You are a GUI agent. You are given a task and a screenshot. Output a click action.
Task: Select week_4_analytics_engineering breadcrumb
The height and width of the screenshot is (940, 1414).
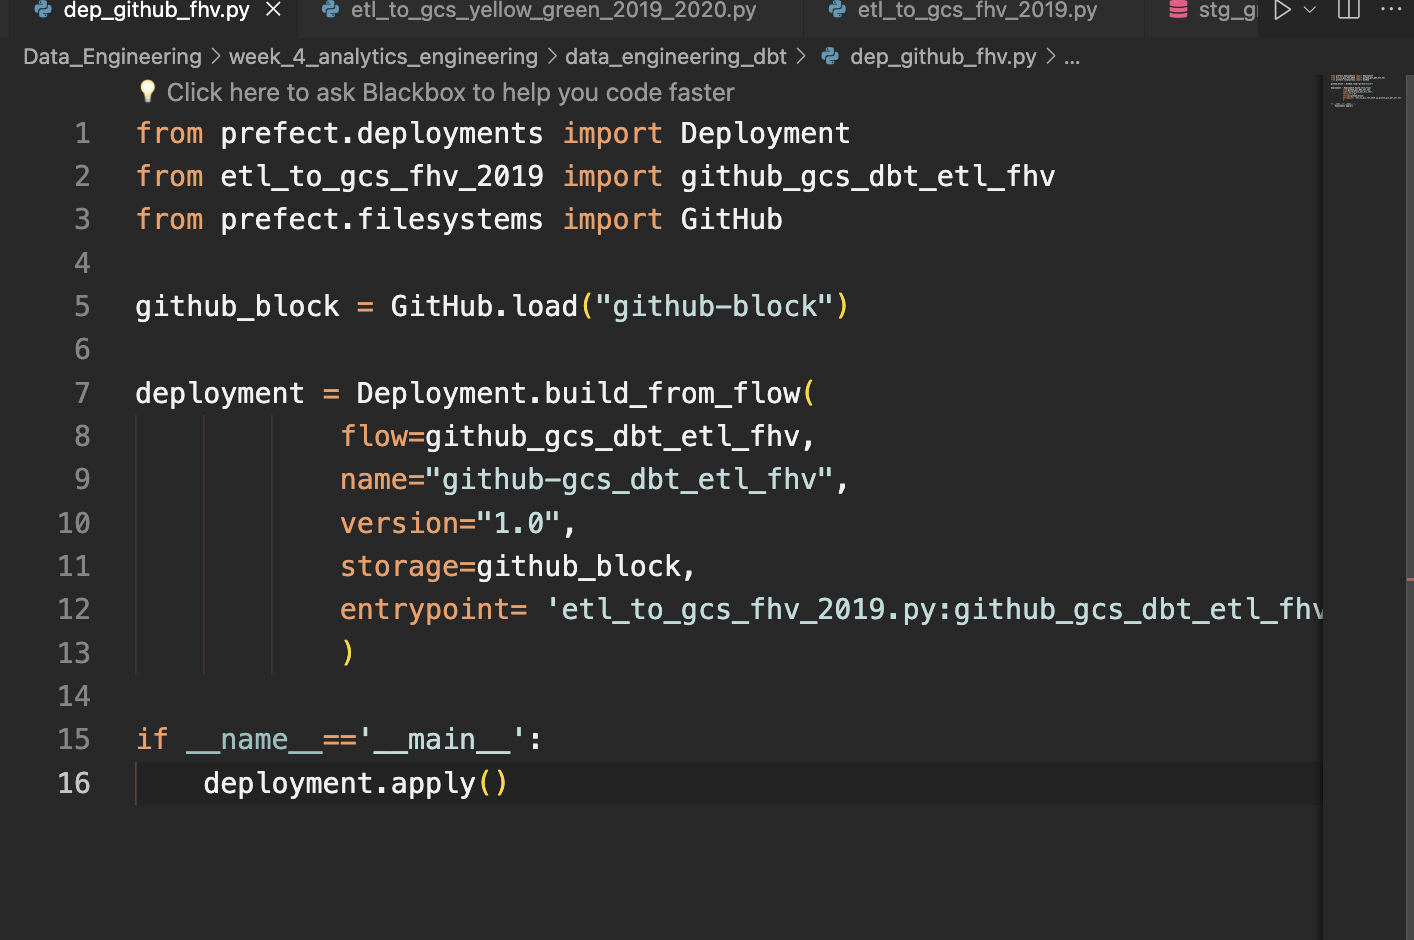[x=383, y=57]
